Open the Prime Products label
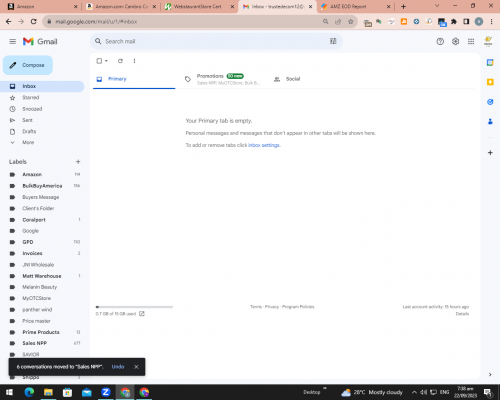The height and width of the screenshot is (400, 500). (x=42, y=332)
